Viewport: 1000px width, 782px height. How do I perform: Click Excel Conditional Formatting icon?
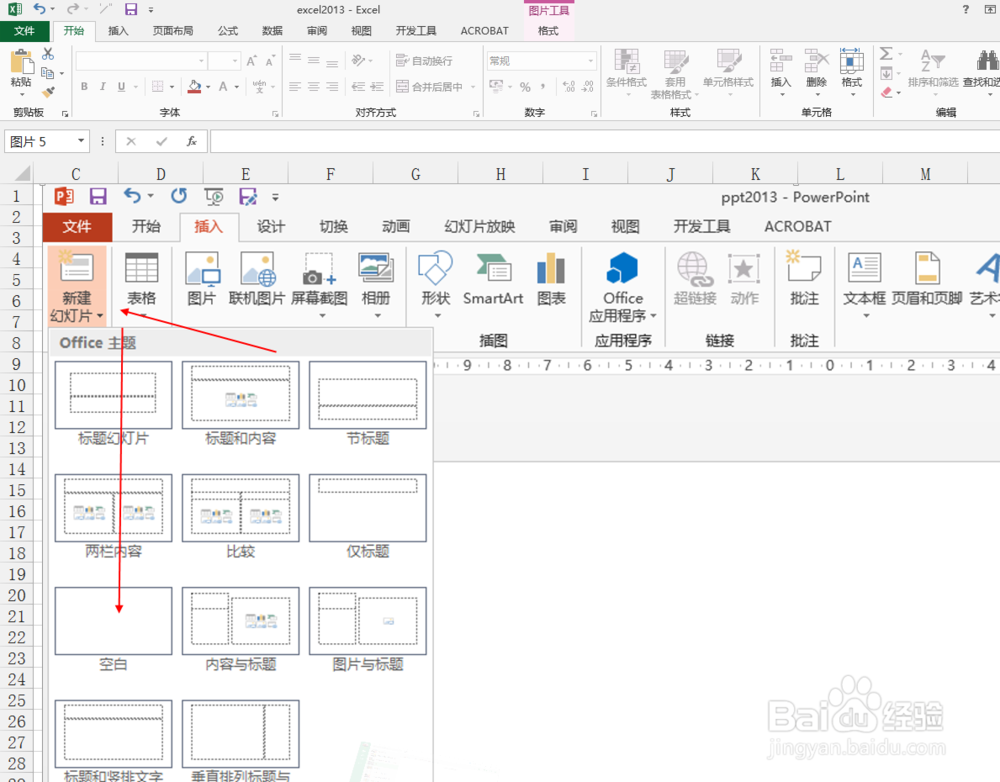626,61
